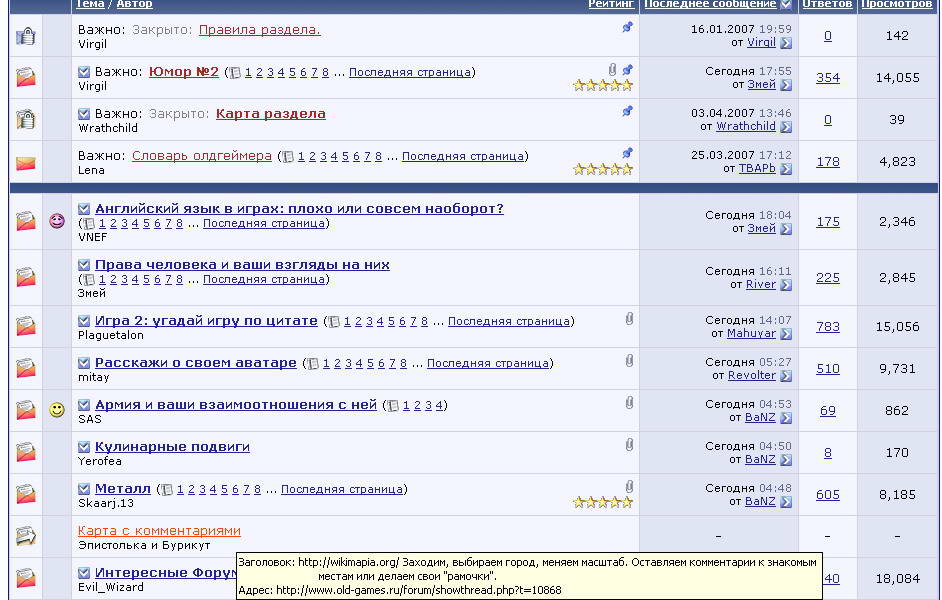Click first-unread icon before Кулинарные подвиги
The image size is (942, 600).
click(x=84, y=447)
